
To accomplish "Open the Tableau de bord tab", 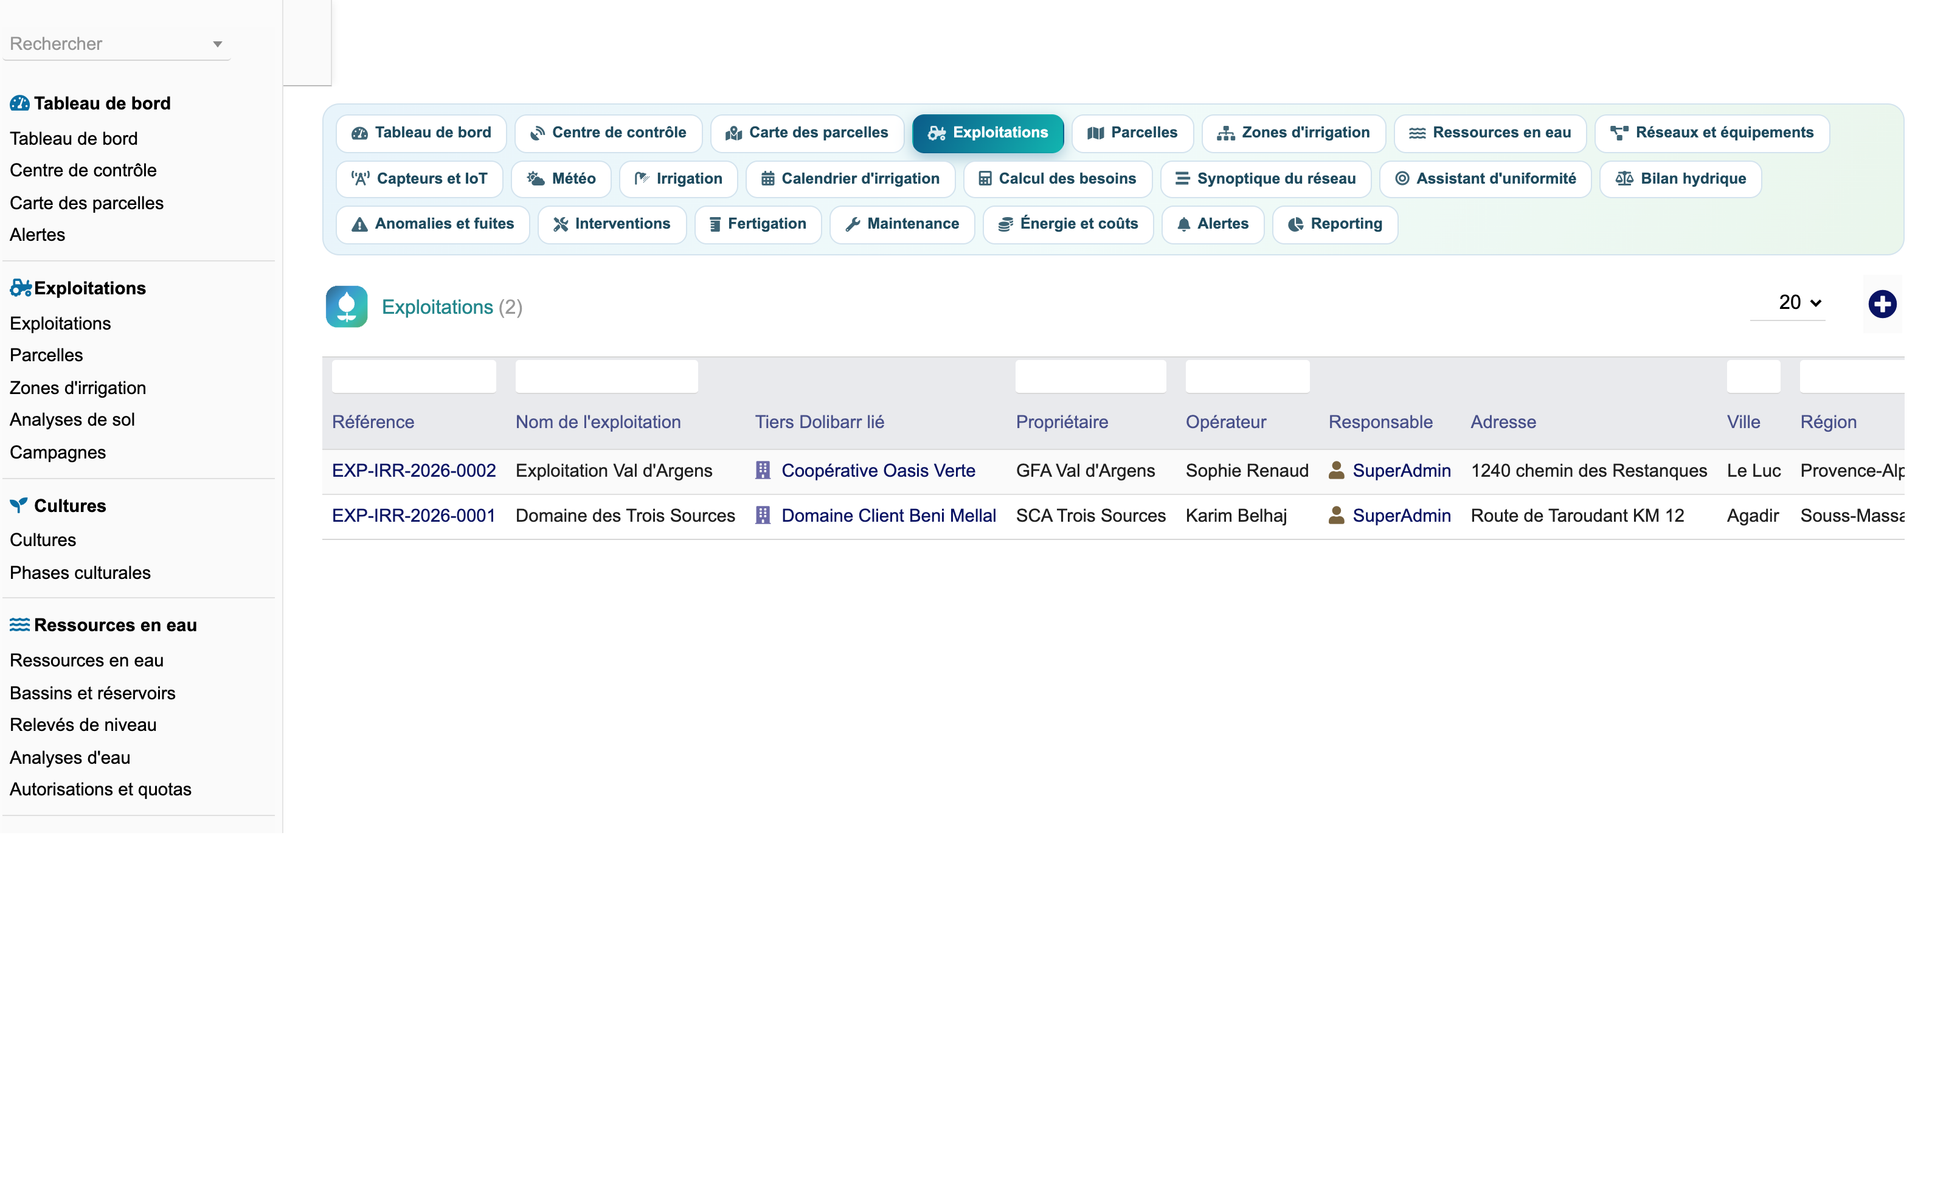I will [421, 133].
